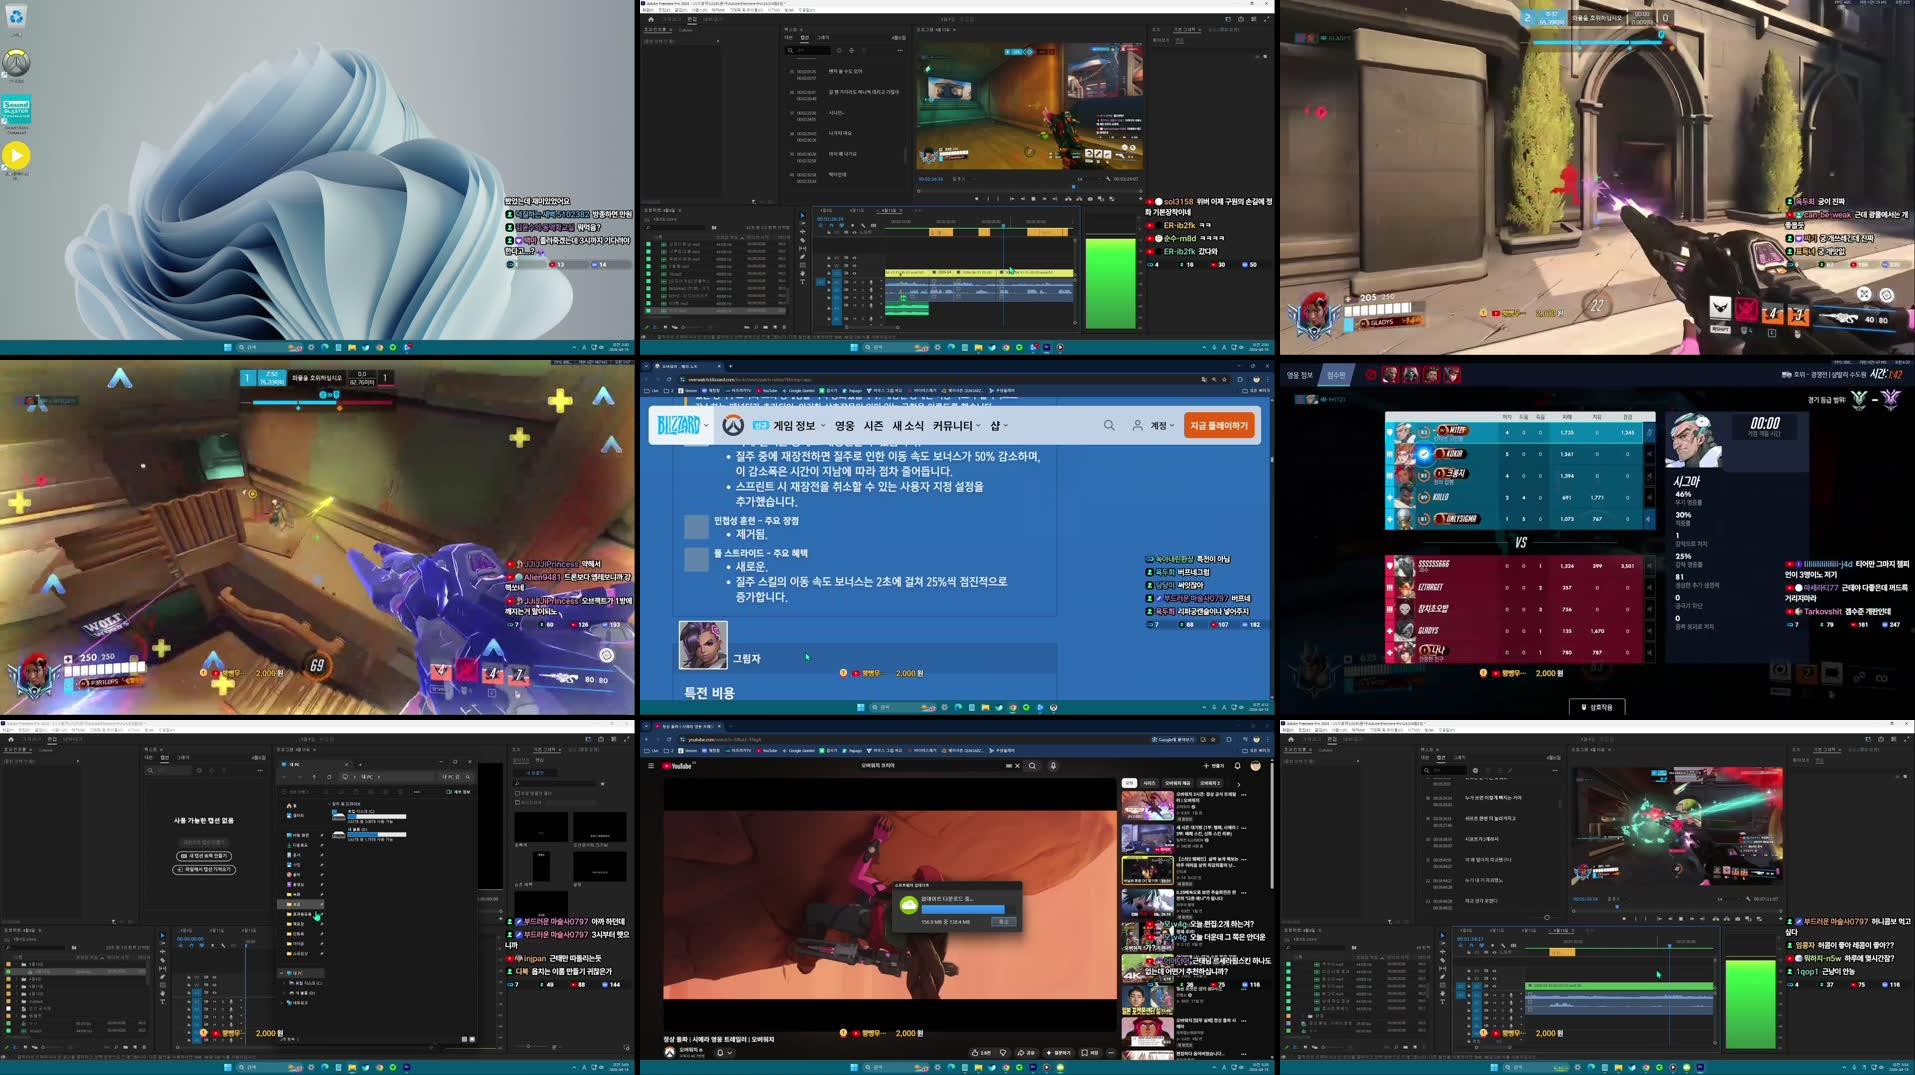Cancel the update download in the progress dialog
The width and height of the screenshot is (1915, 1075).
[x=1004, y=922]
